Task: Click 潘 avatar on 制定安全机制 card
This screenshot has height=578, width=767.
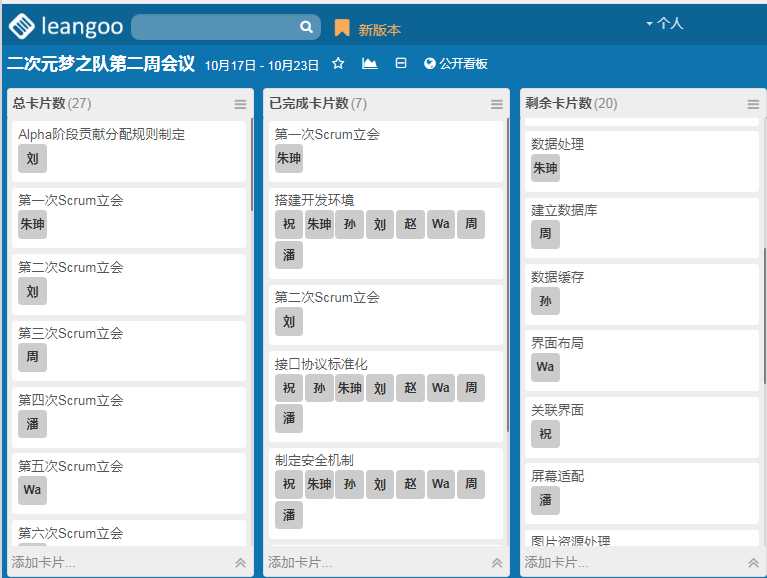Action: tap(289, 515)
